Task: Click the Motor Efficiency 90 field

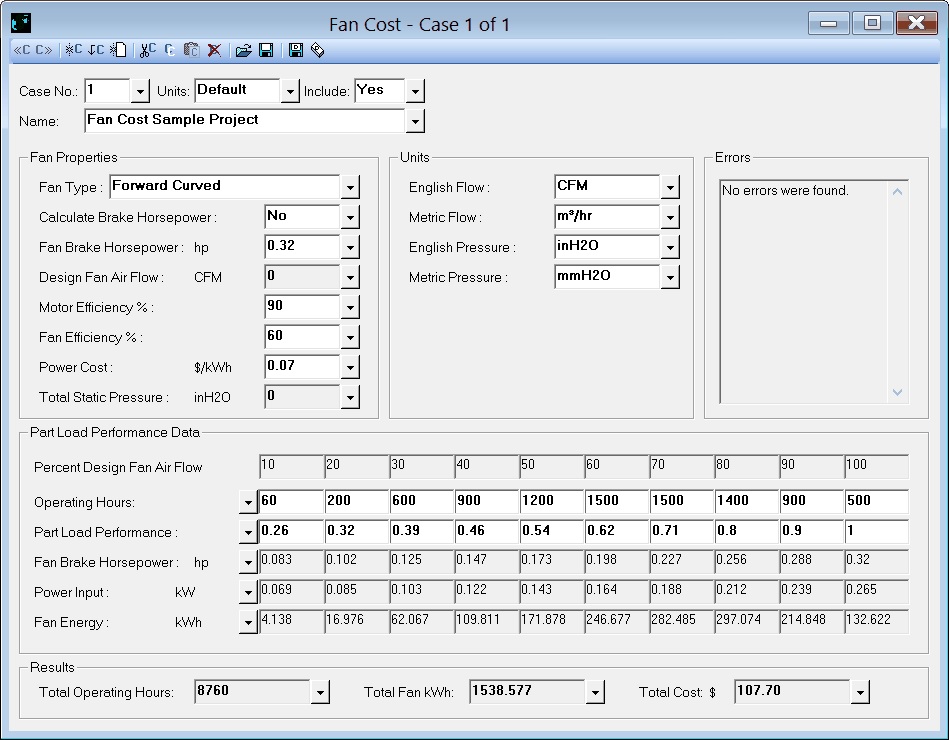Action: click(302, 307)
